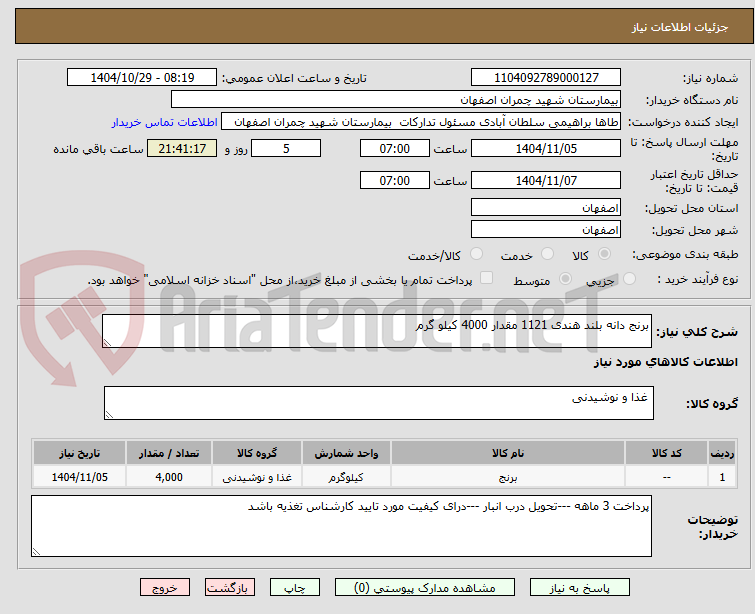Image resolution: width=755 pixels, height=614 pixels.
Task: Click the جزئیات اطلاعات نیاز page title
Action: 680,27
